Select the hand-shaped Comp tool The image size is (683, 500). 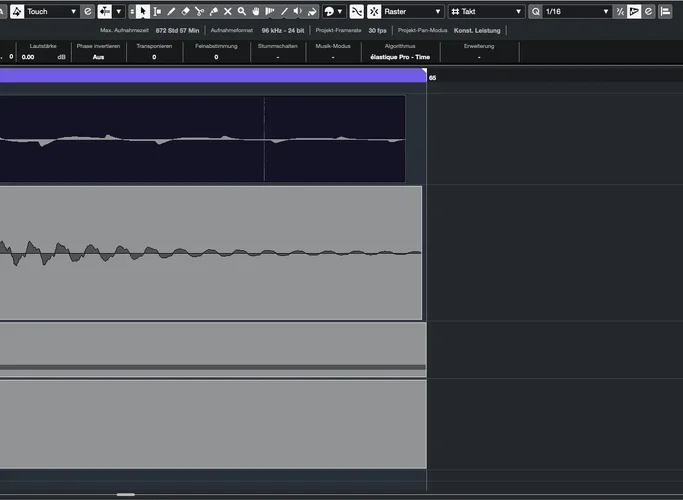[255, 11]
